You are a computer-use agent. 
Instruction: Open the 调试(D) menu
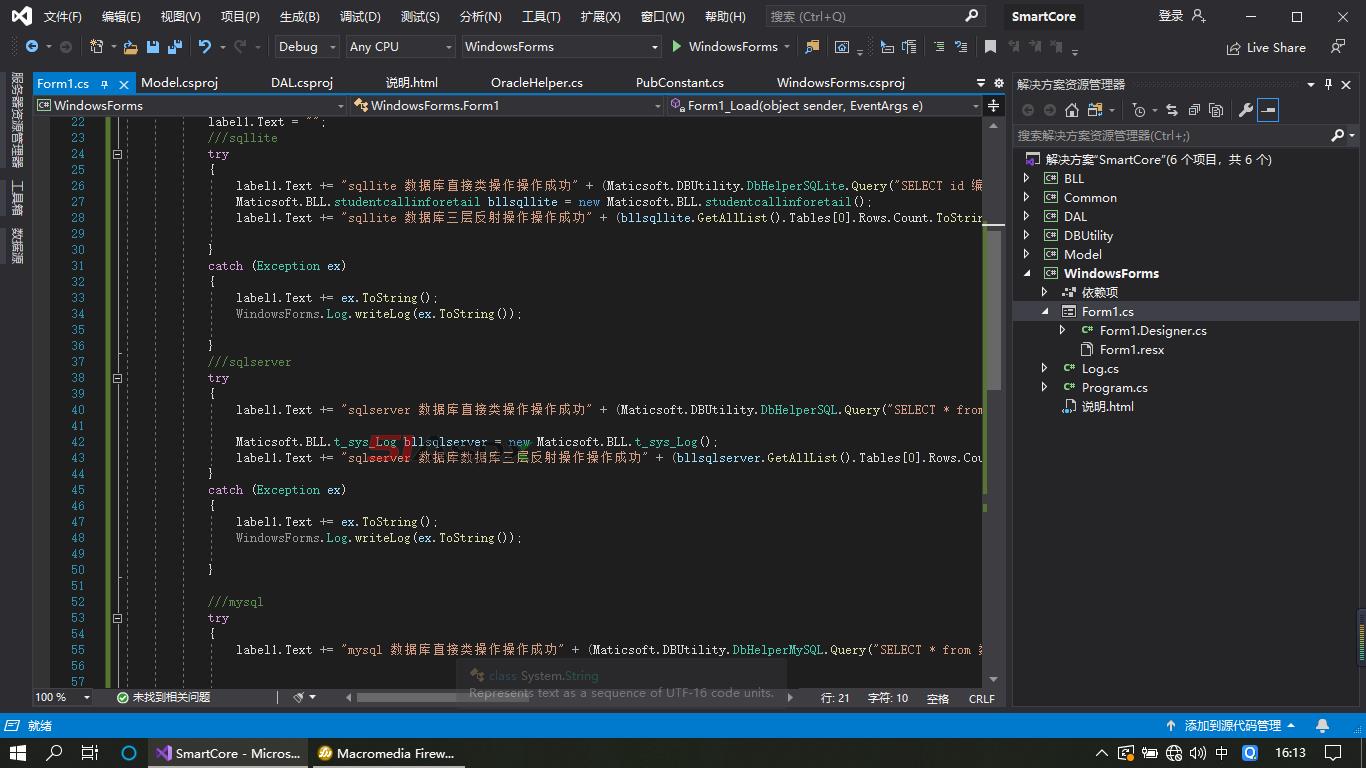(x=360, y=17)
